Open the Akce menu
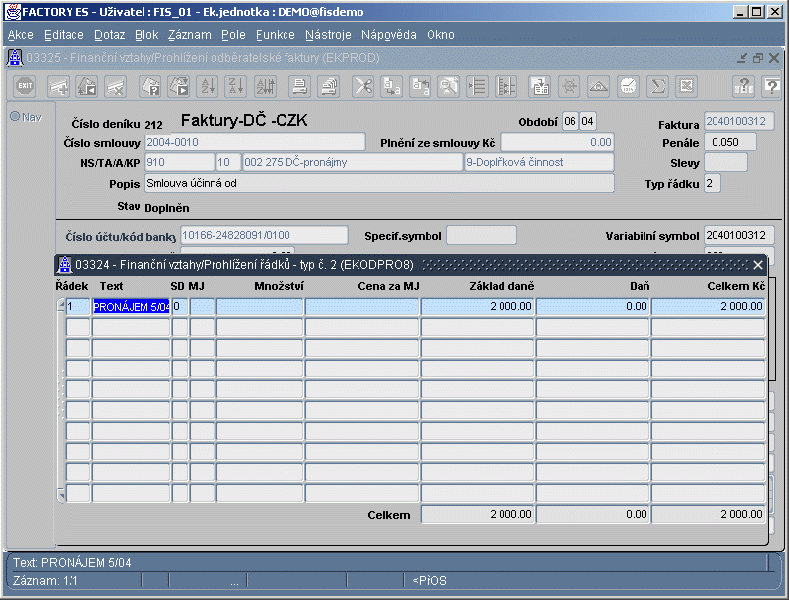This screenshot has width=789, height=600. pos(21,35)
